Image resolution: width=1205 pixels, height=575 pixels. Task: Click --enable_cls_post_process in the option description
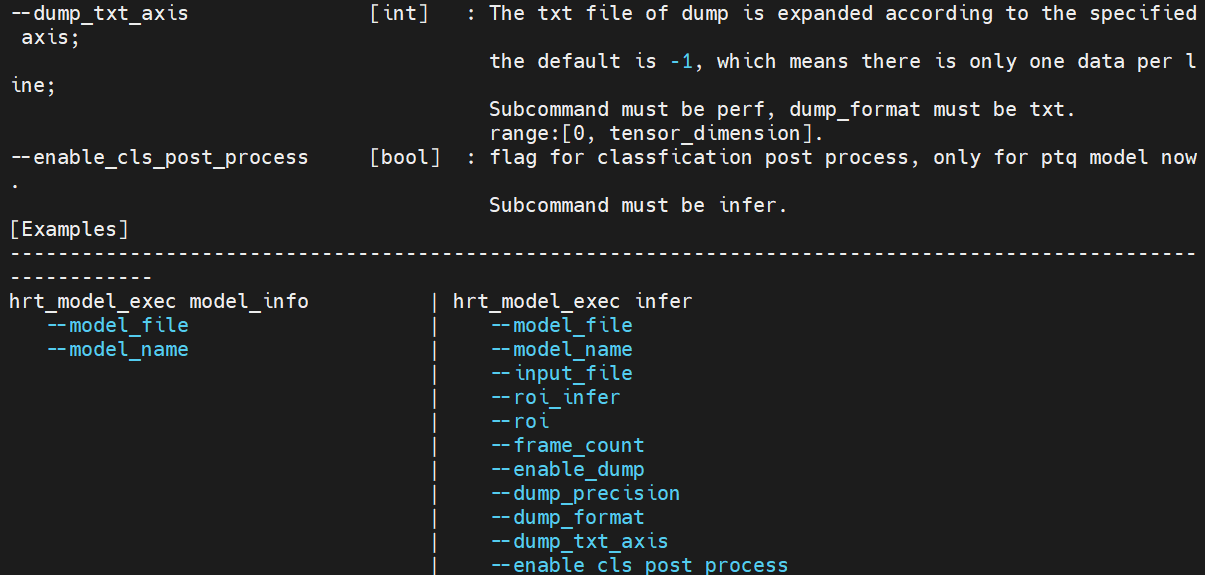[x=159, y=158]
